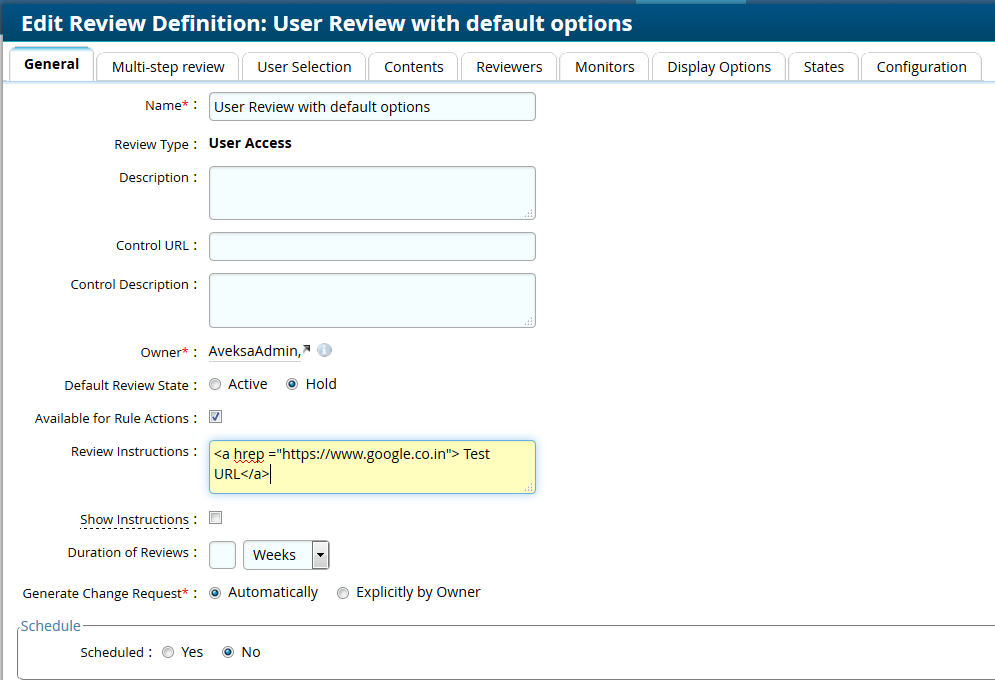Viewport: 995px width, 680px height.
Task: Choose Explicitly by Owner for change requests
Action: tap(343, 592)
